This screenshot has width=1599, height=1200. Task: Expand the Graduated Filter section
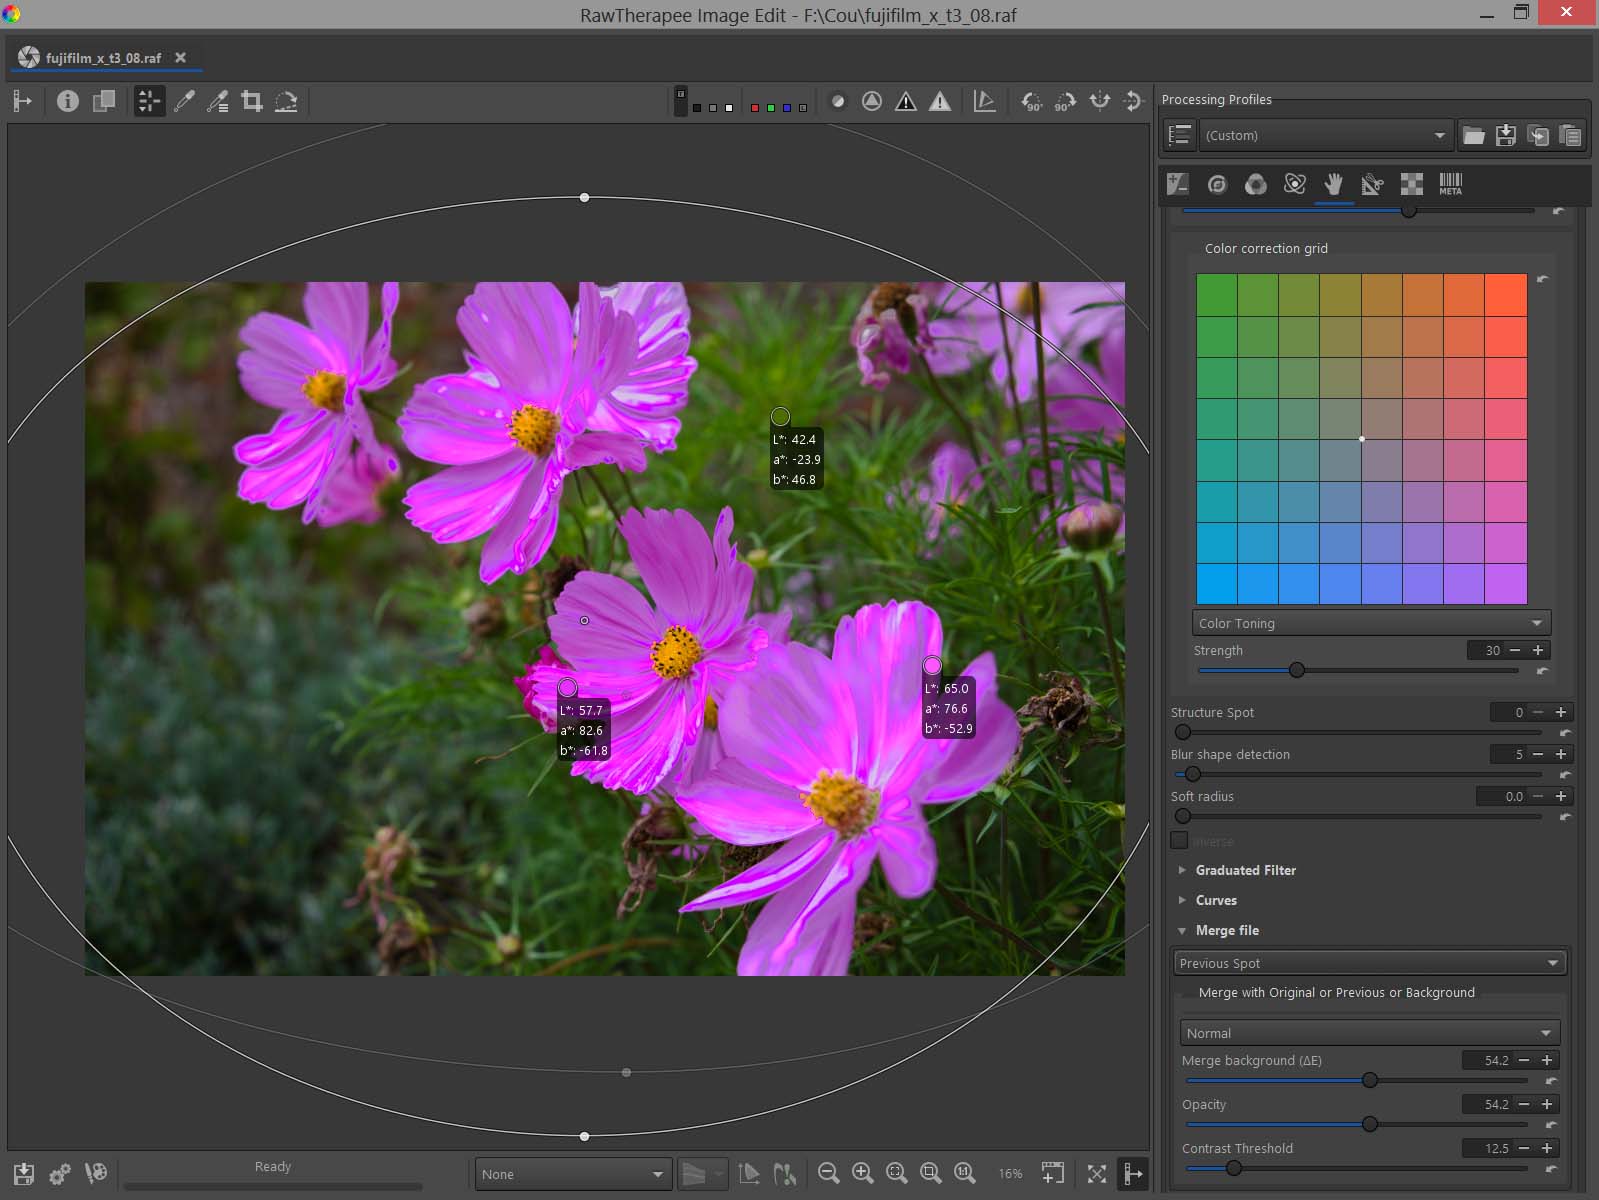pos(1245,870)
